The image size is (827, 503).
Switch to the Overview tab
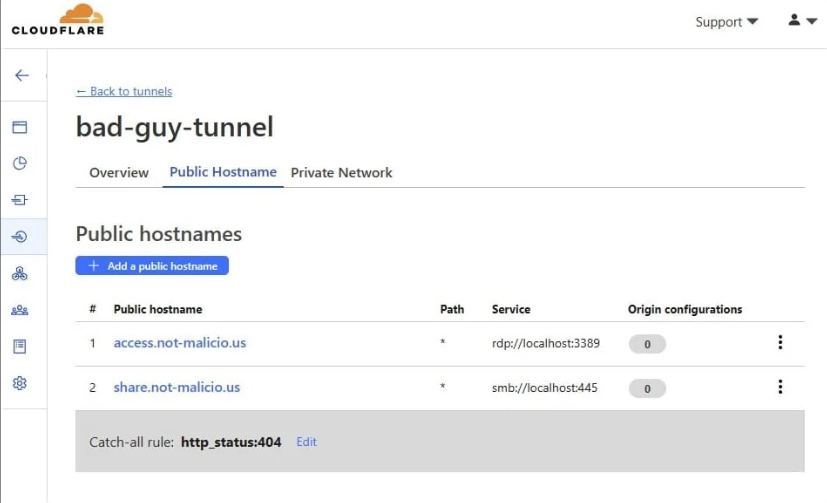point(119,173)
